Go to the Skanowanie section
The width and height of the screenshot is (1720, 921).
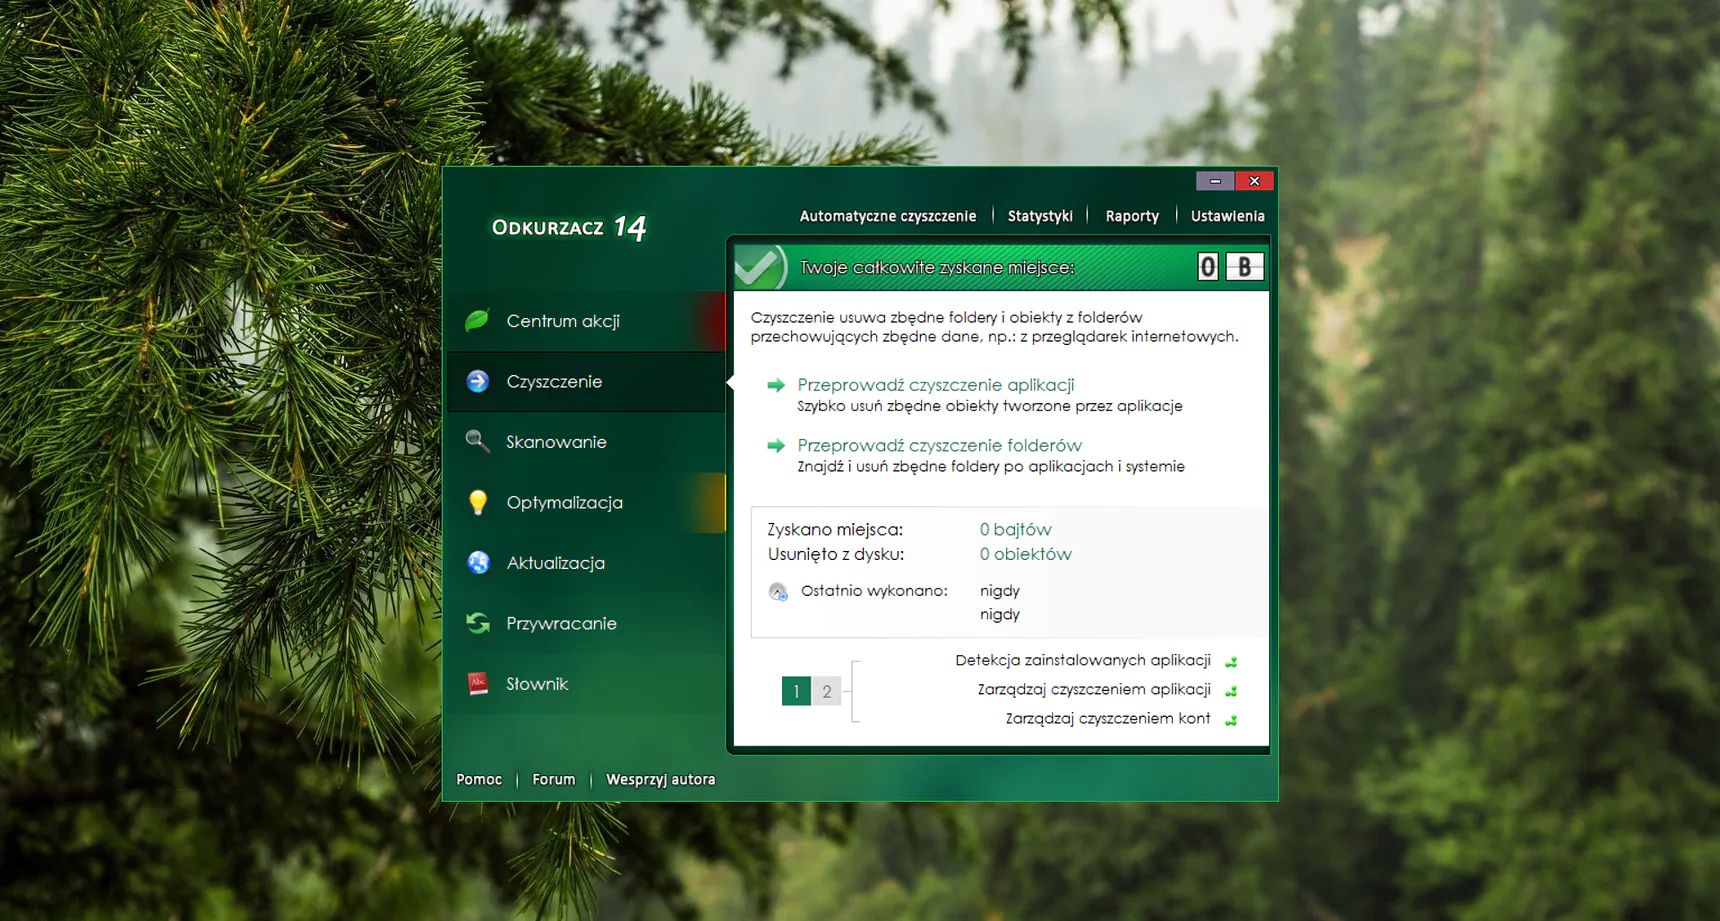click(x=586, y=441)
